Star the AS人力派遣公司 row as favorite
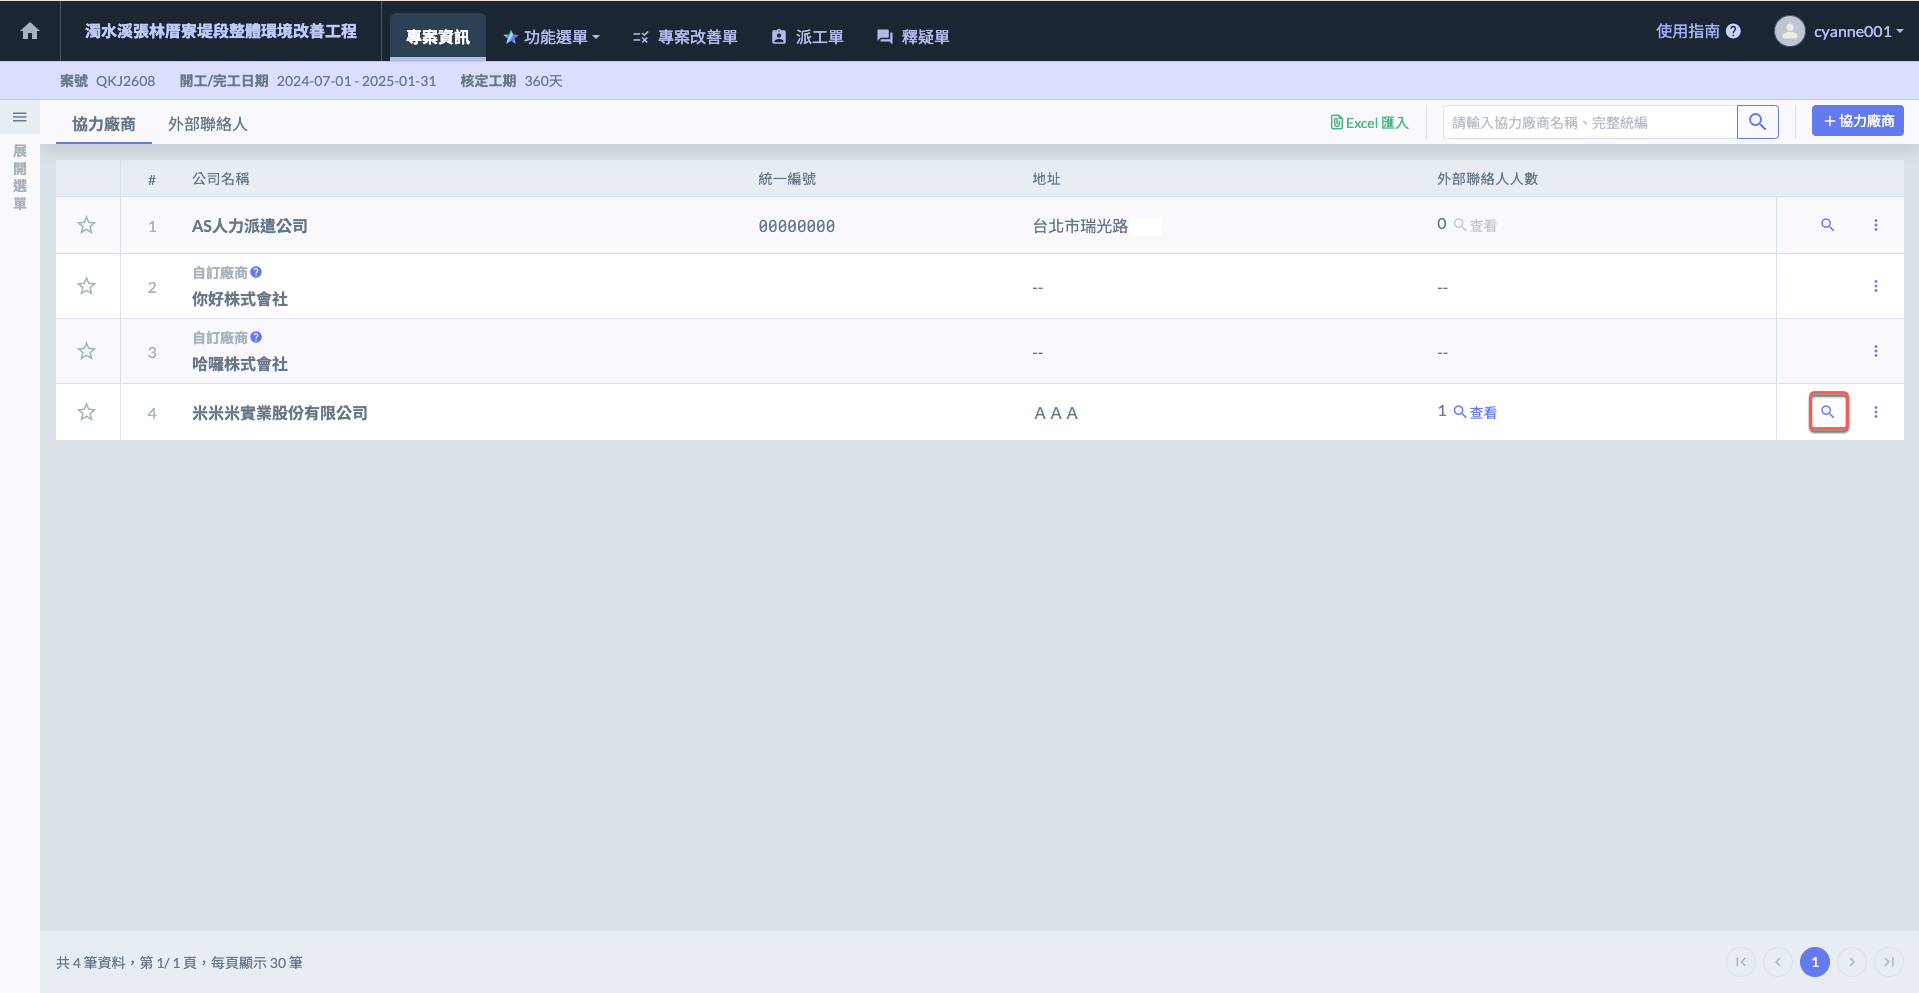This screenshot has width=1919, height=993. [87, 225]
